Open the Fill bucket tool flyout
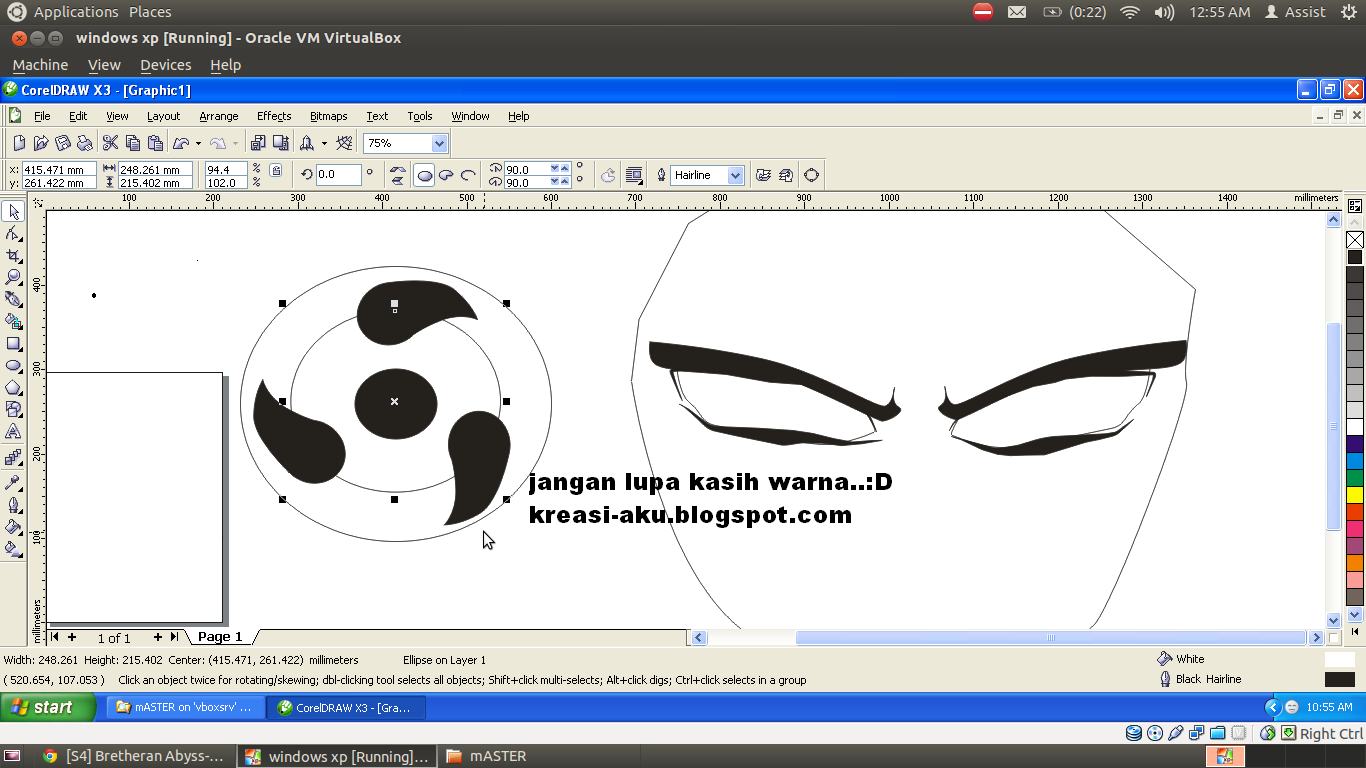 click(x=13, y=526)
